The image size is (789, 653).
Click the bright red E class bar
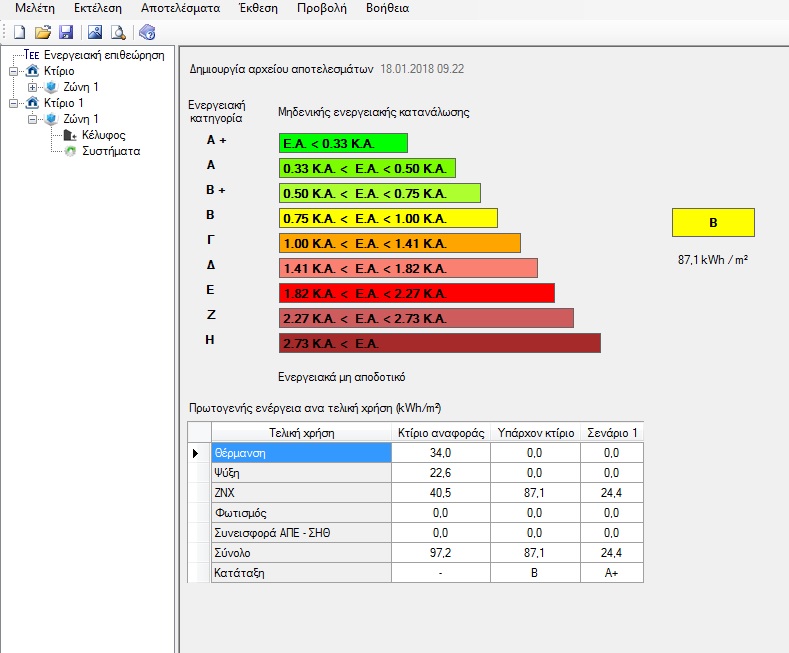pyautogui.click(x=417, y=293)
